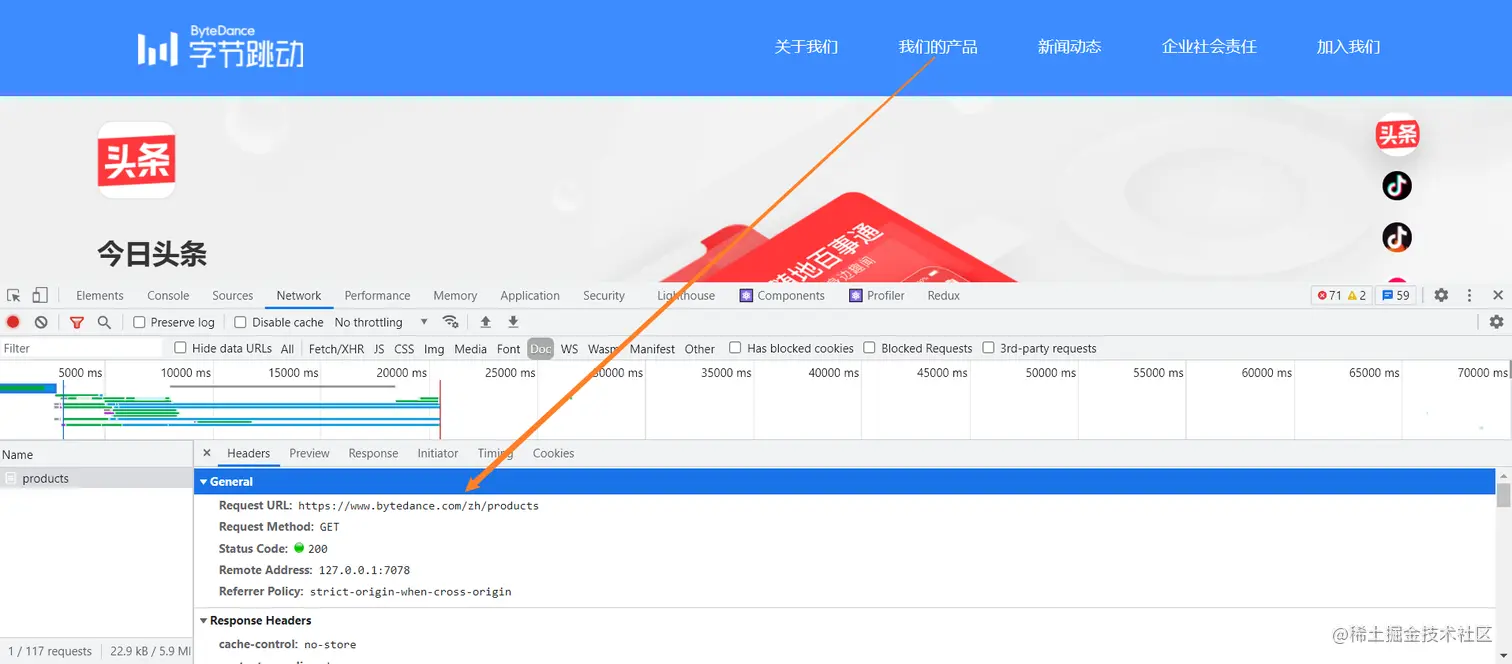This screenshot has width=1512, height=664.
Task: Open DevTools settings gear in tab bar
Action: 1441,295
